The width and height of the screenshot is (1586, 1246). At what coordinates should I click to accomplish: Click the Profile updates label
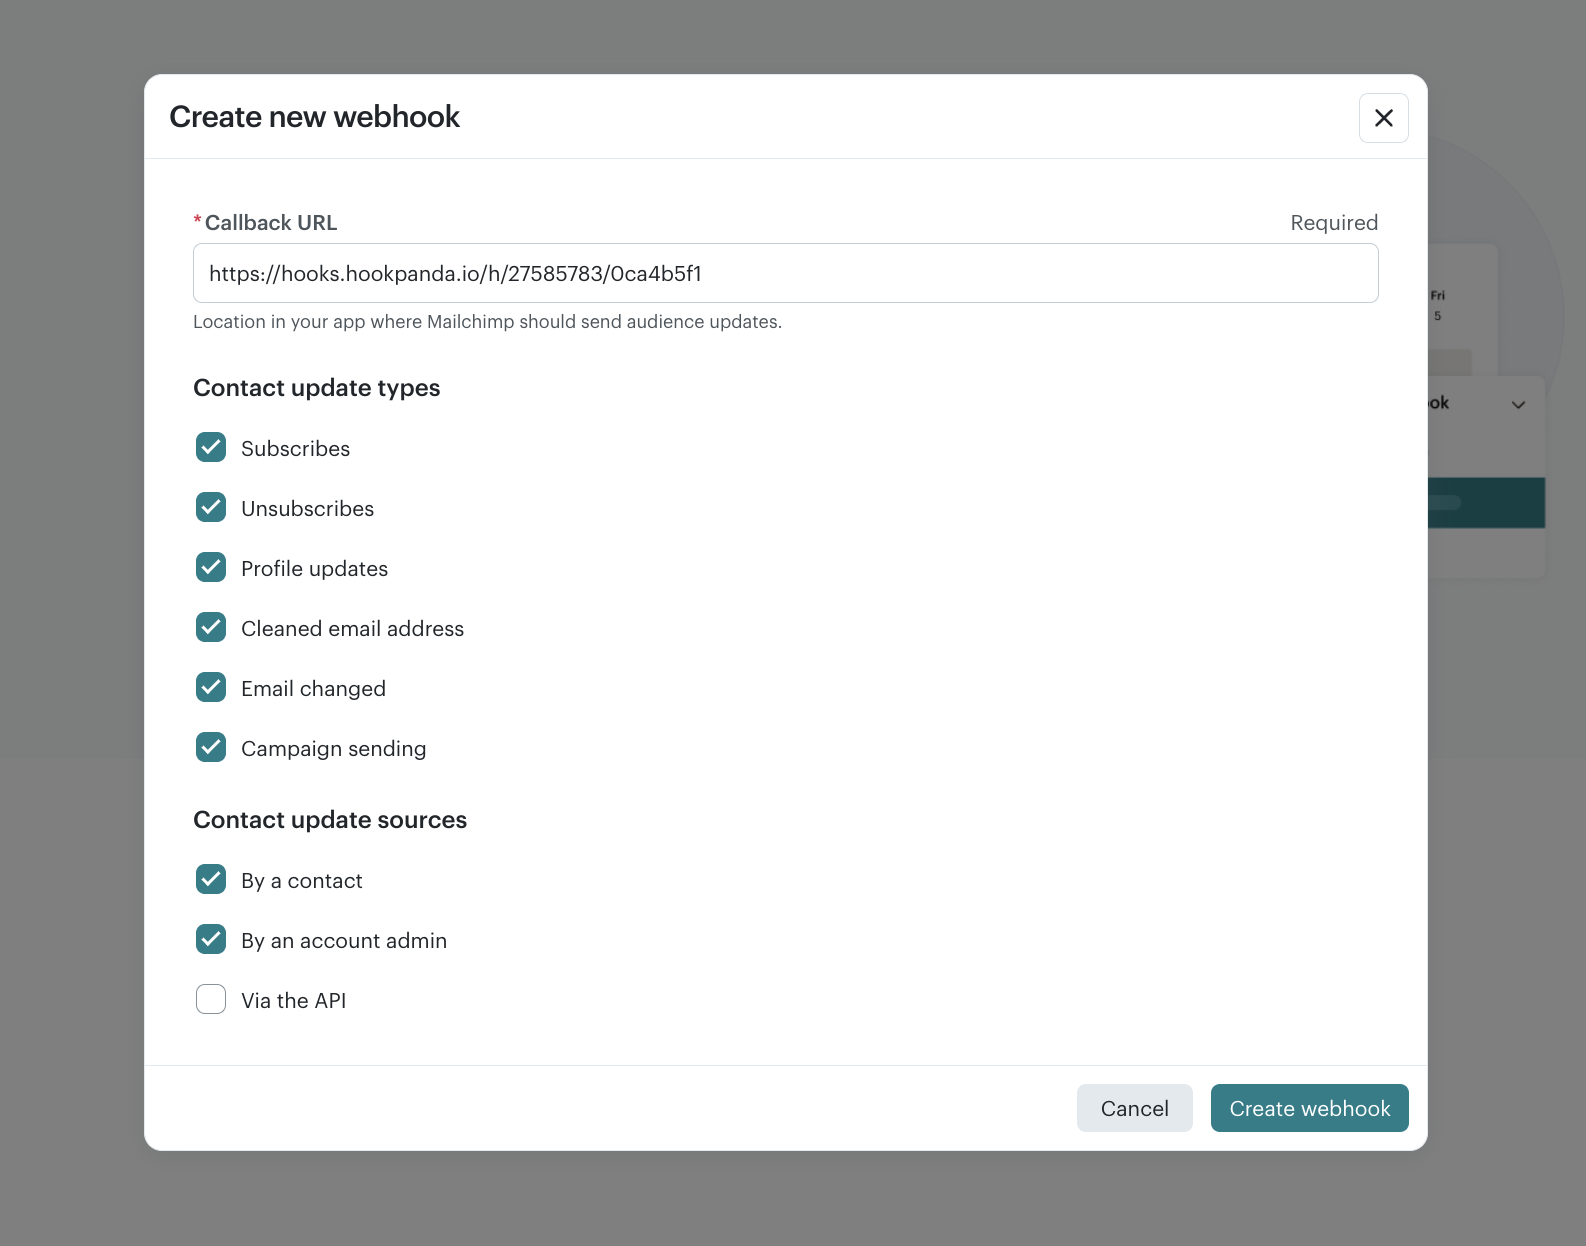tap(314, 568)
